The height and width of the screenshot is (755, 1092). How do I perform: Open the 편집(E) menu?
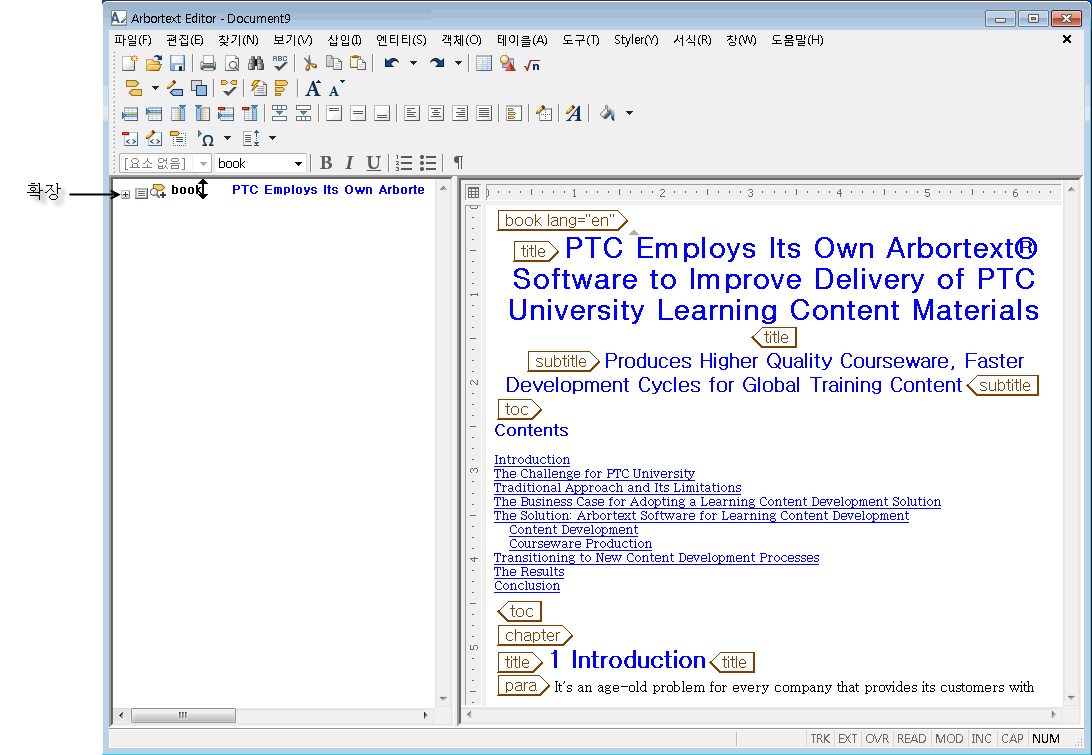coord(185,40)
